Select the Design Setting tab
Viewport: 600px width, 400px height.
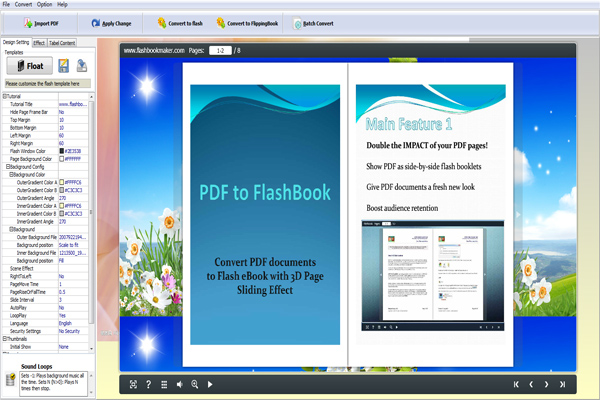point(16,42)
